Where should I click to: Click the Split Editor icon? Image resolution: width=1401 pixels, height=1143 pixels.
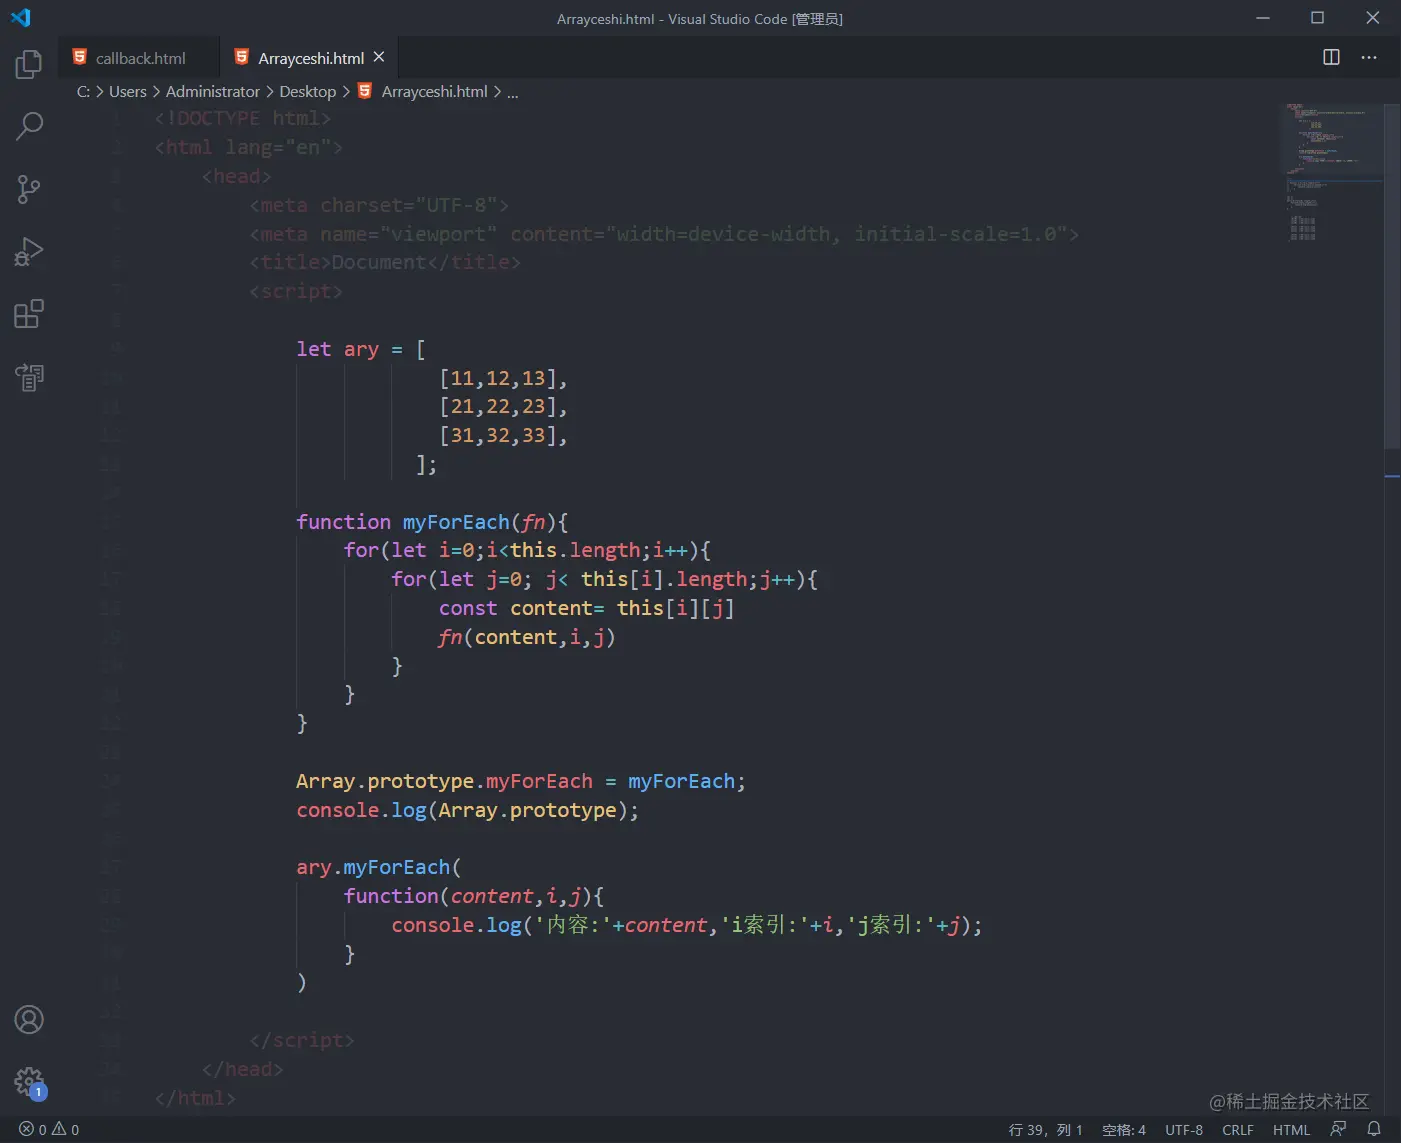[1330, 57]
